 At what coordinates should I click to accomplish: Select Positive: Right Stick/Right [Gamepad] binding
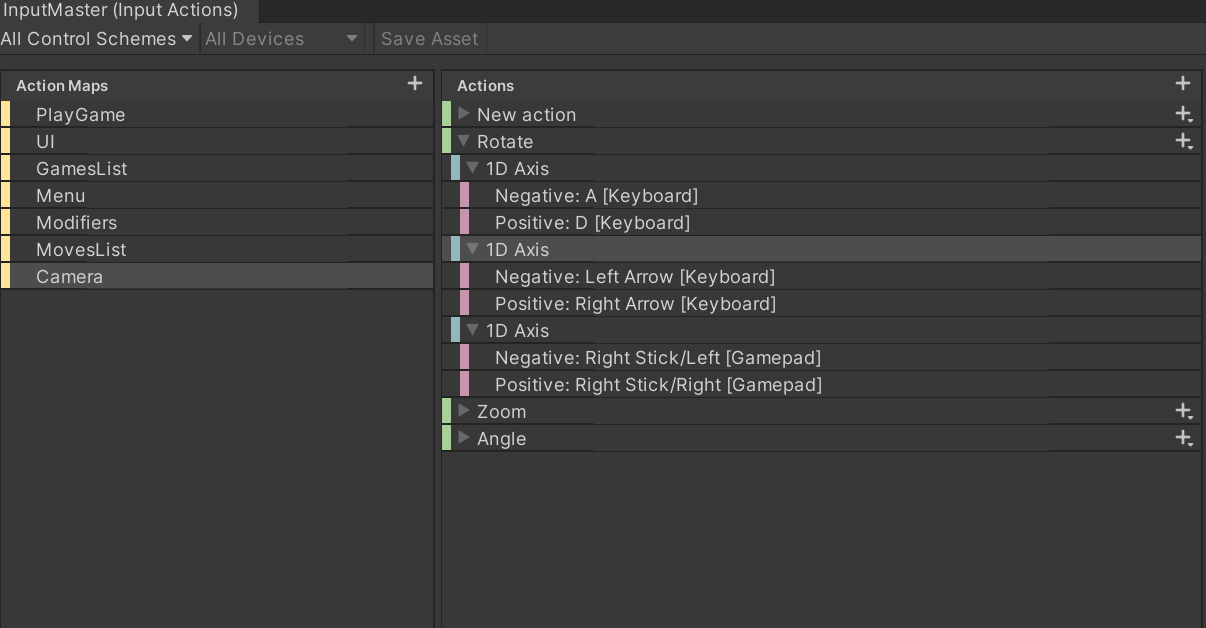(x=658, y=385)
